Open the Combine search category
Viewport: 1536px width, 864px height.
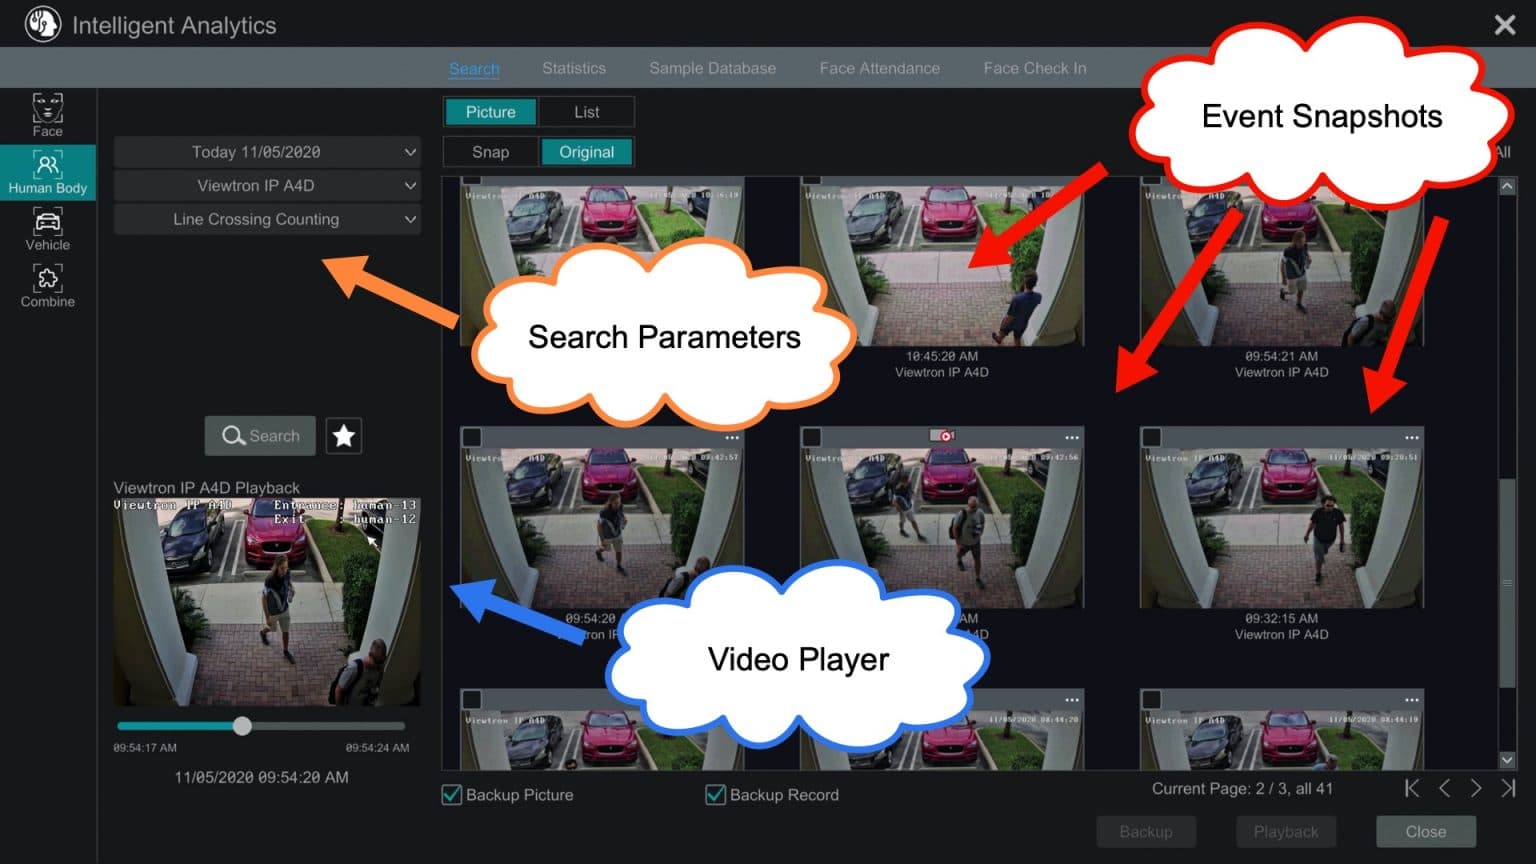pyautogui.click(x=47, y=286)
